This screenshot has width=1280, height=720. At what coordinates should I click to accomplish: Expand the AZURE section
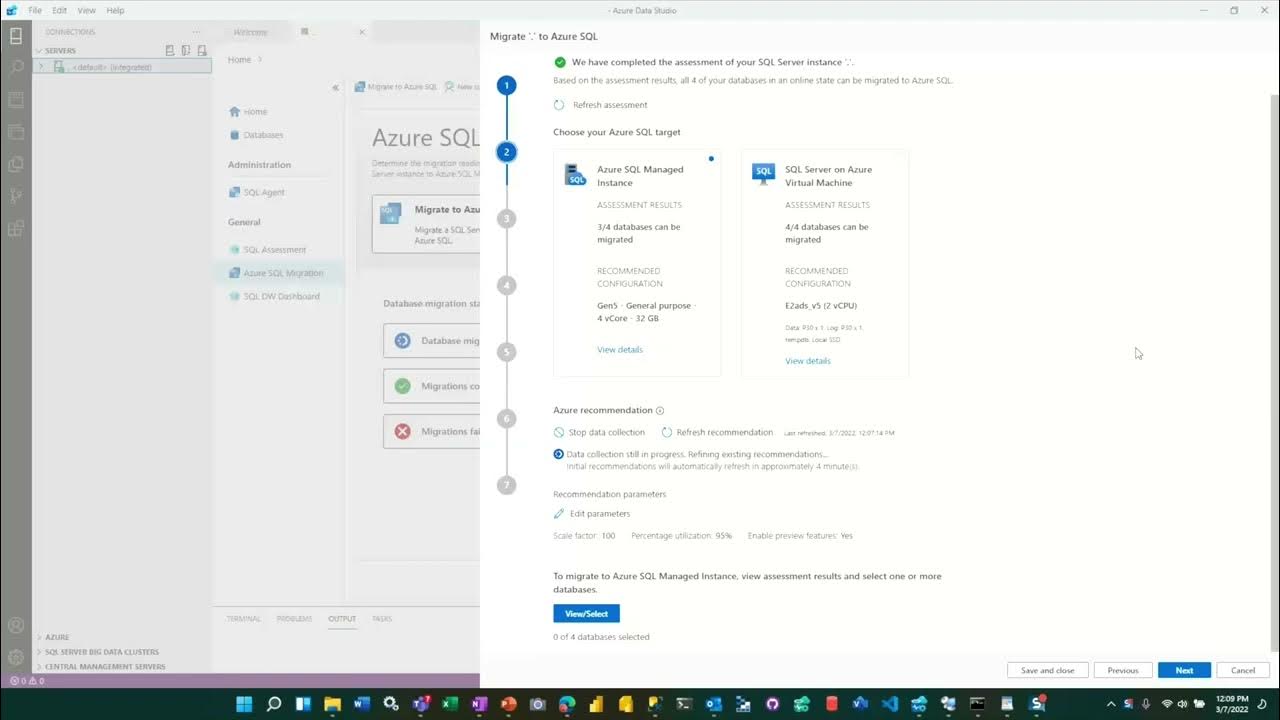coord(57,637)
